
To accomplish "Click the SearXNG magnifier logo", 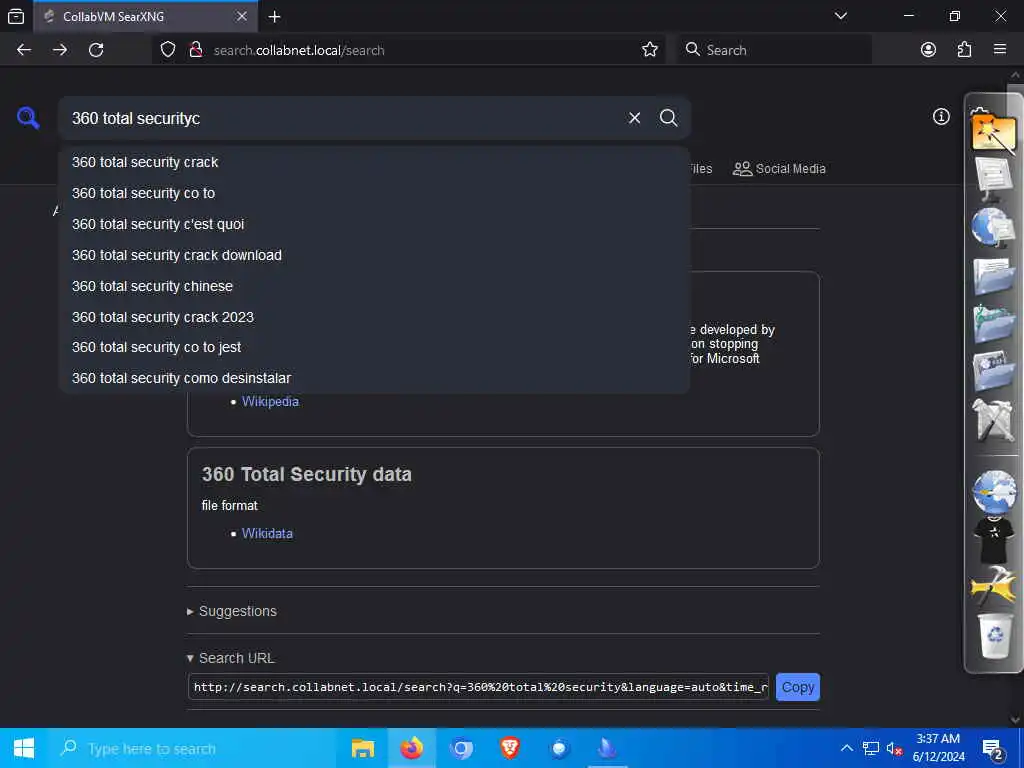I will [28, 118].
